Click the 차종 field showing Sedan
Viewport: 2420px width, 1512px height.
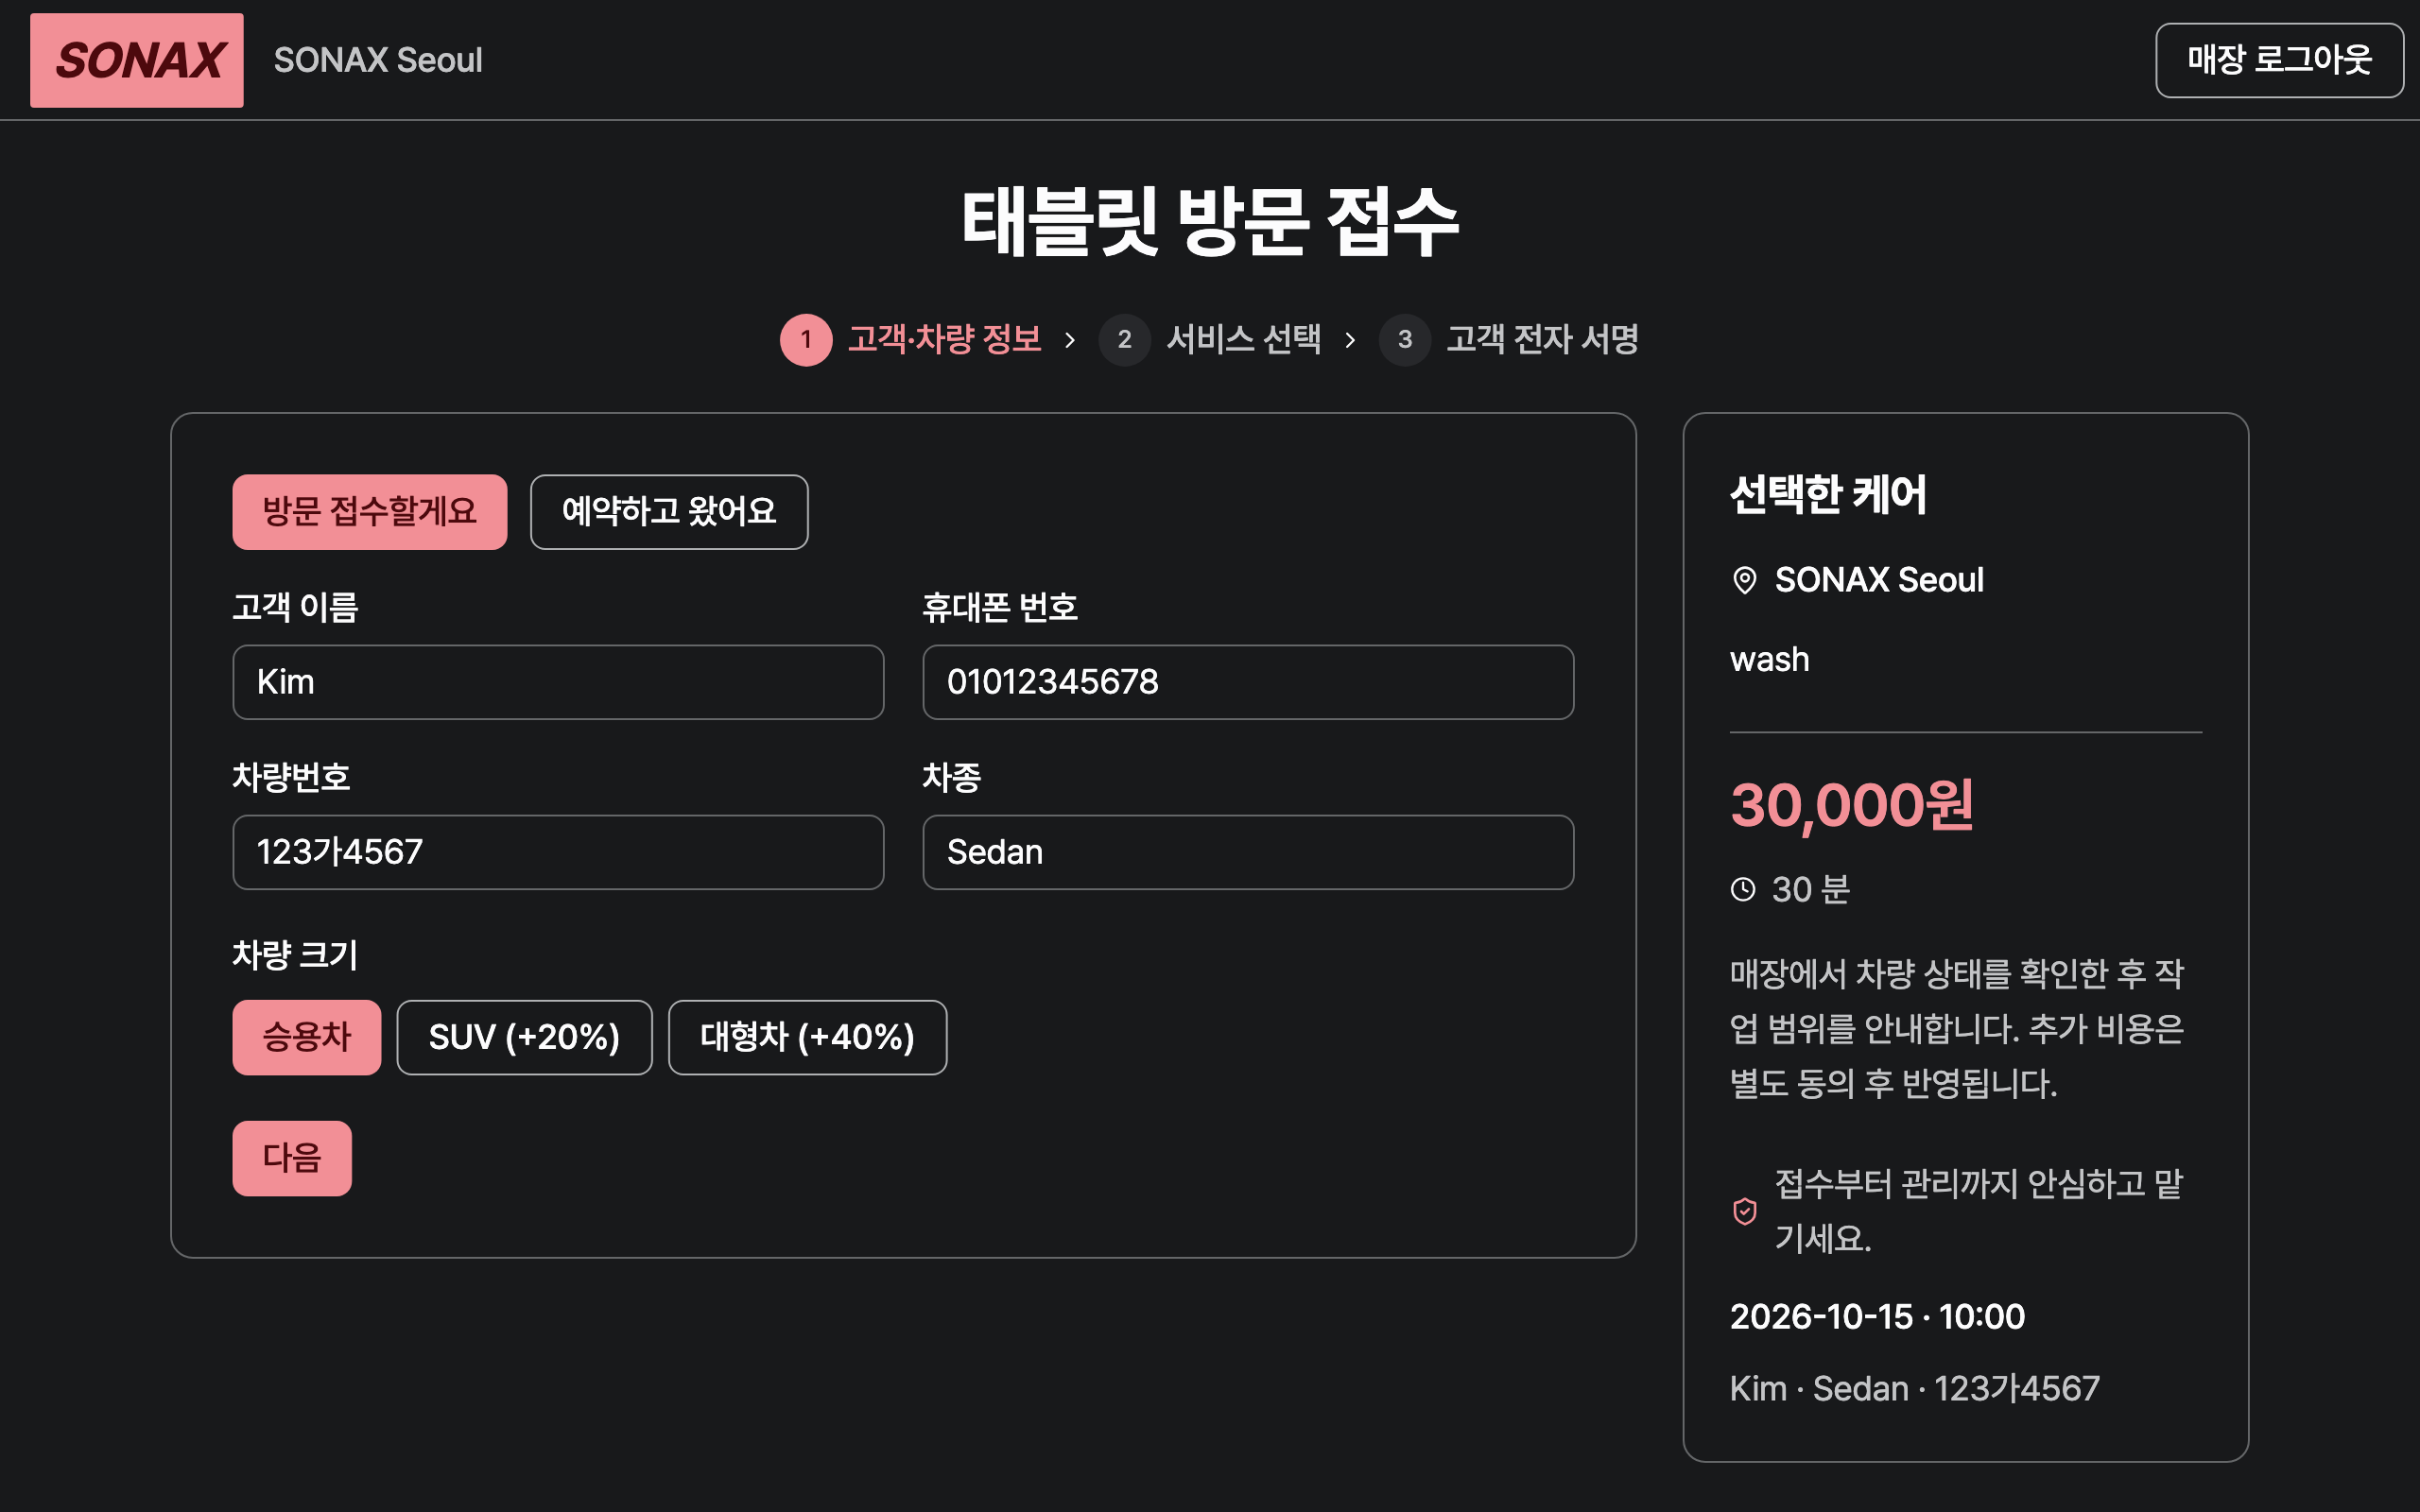(x=1248, y=852)
